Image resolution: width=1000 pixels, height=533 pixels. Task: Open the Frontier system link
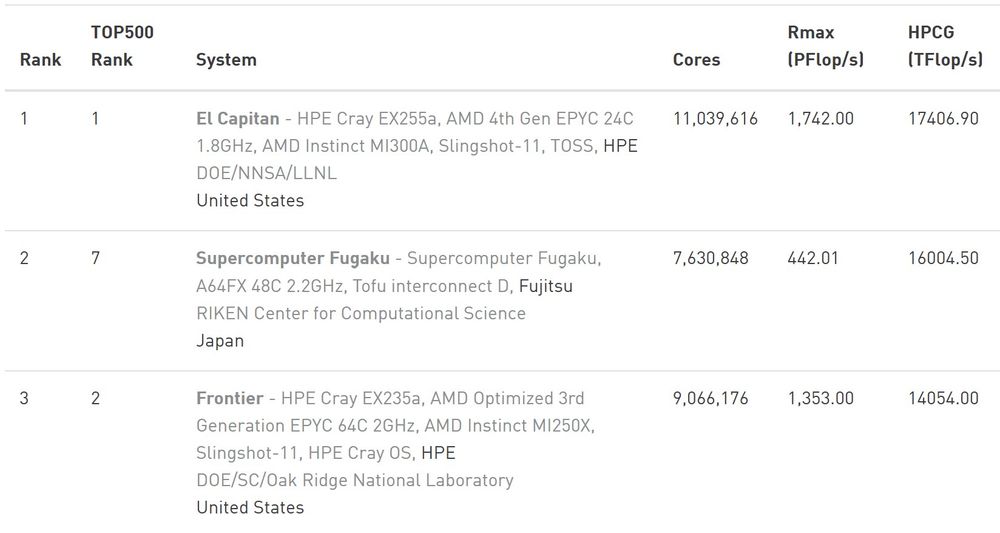point(230,398)
